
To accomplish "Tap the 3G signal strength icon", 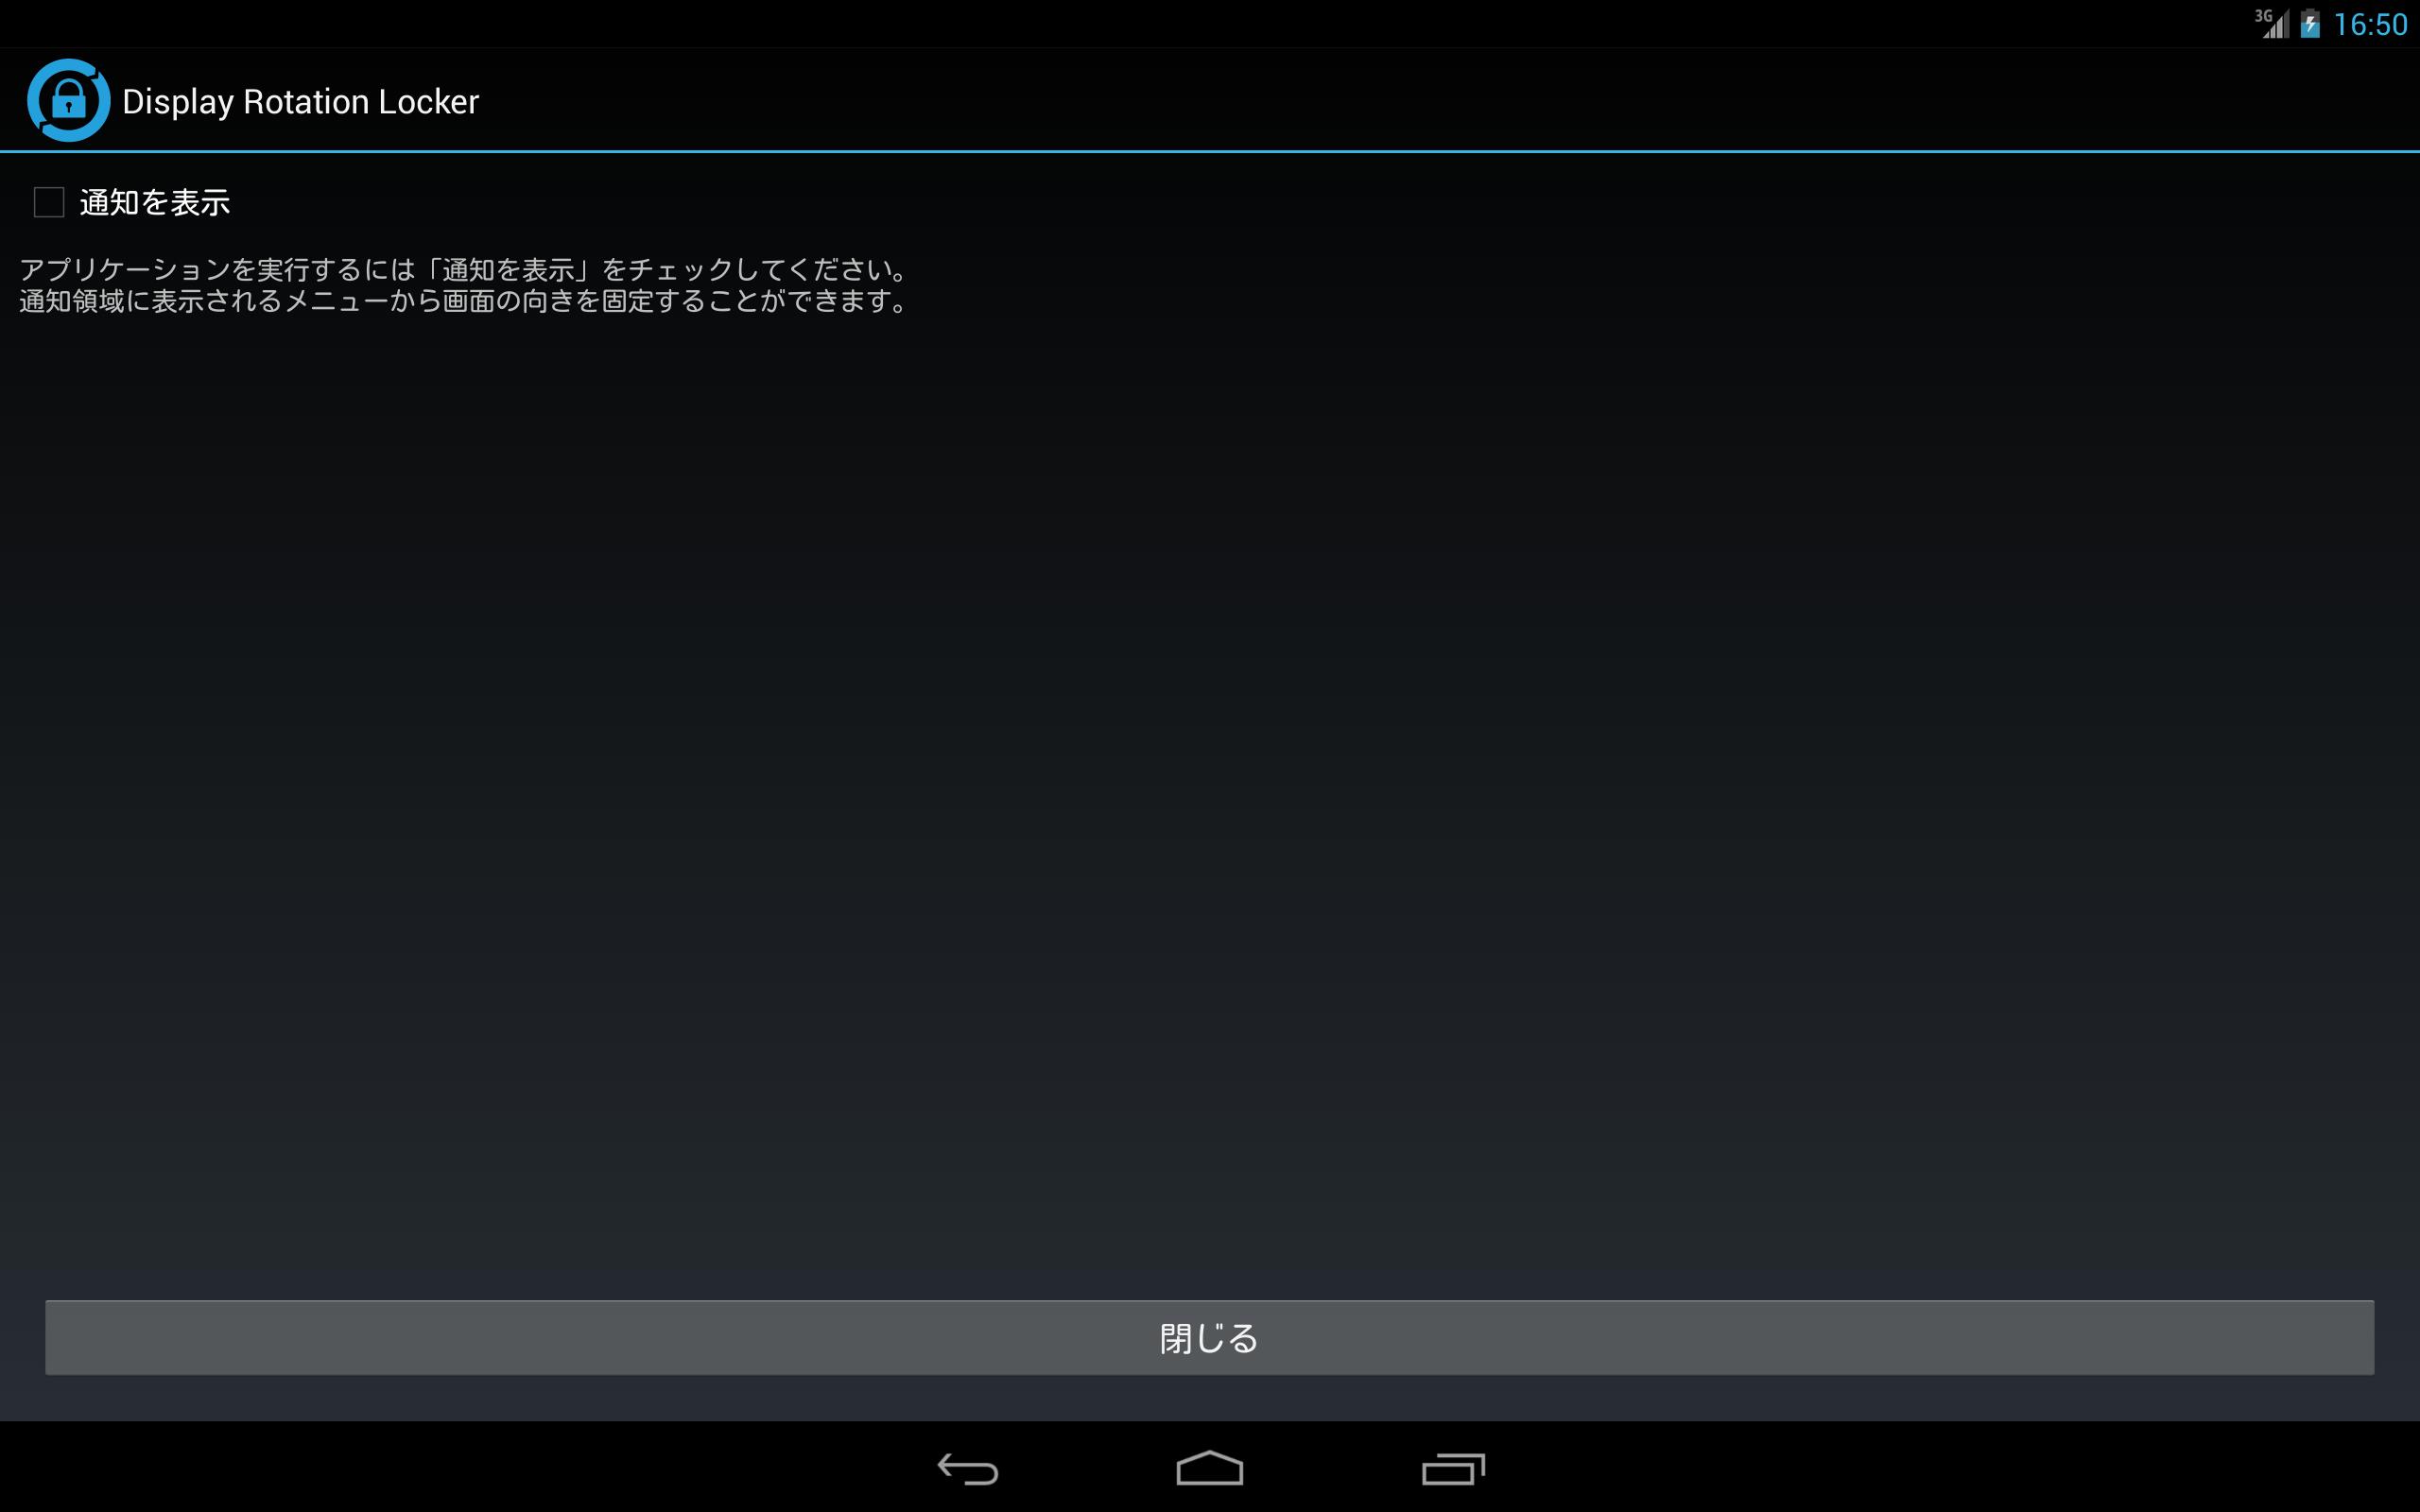I will click(2273, 23).
